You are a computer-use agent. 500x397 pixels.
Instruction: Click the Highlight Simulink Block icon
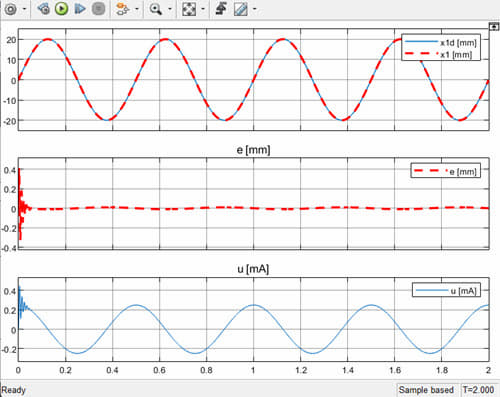click(123, 9)
